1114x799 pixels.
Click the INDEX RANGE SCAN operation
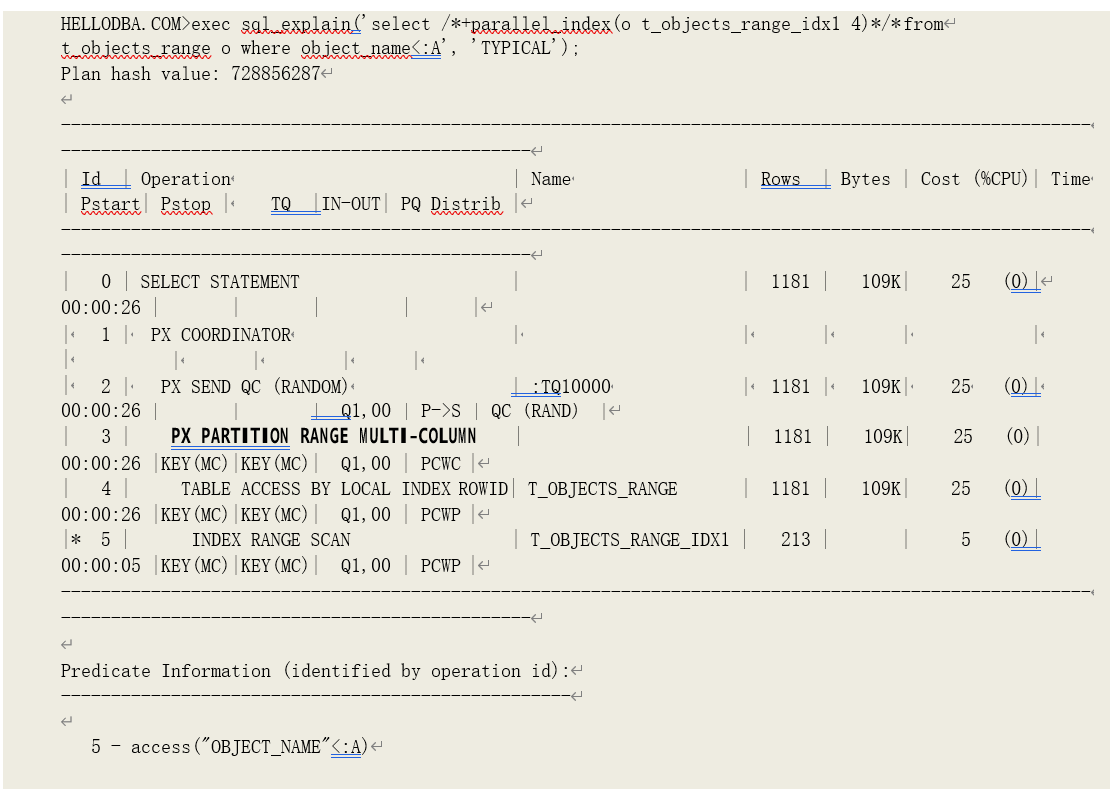coord(271,540)
